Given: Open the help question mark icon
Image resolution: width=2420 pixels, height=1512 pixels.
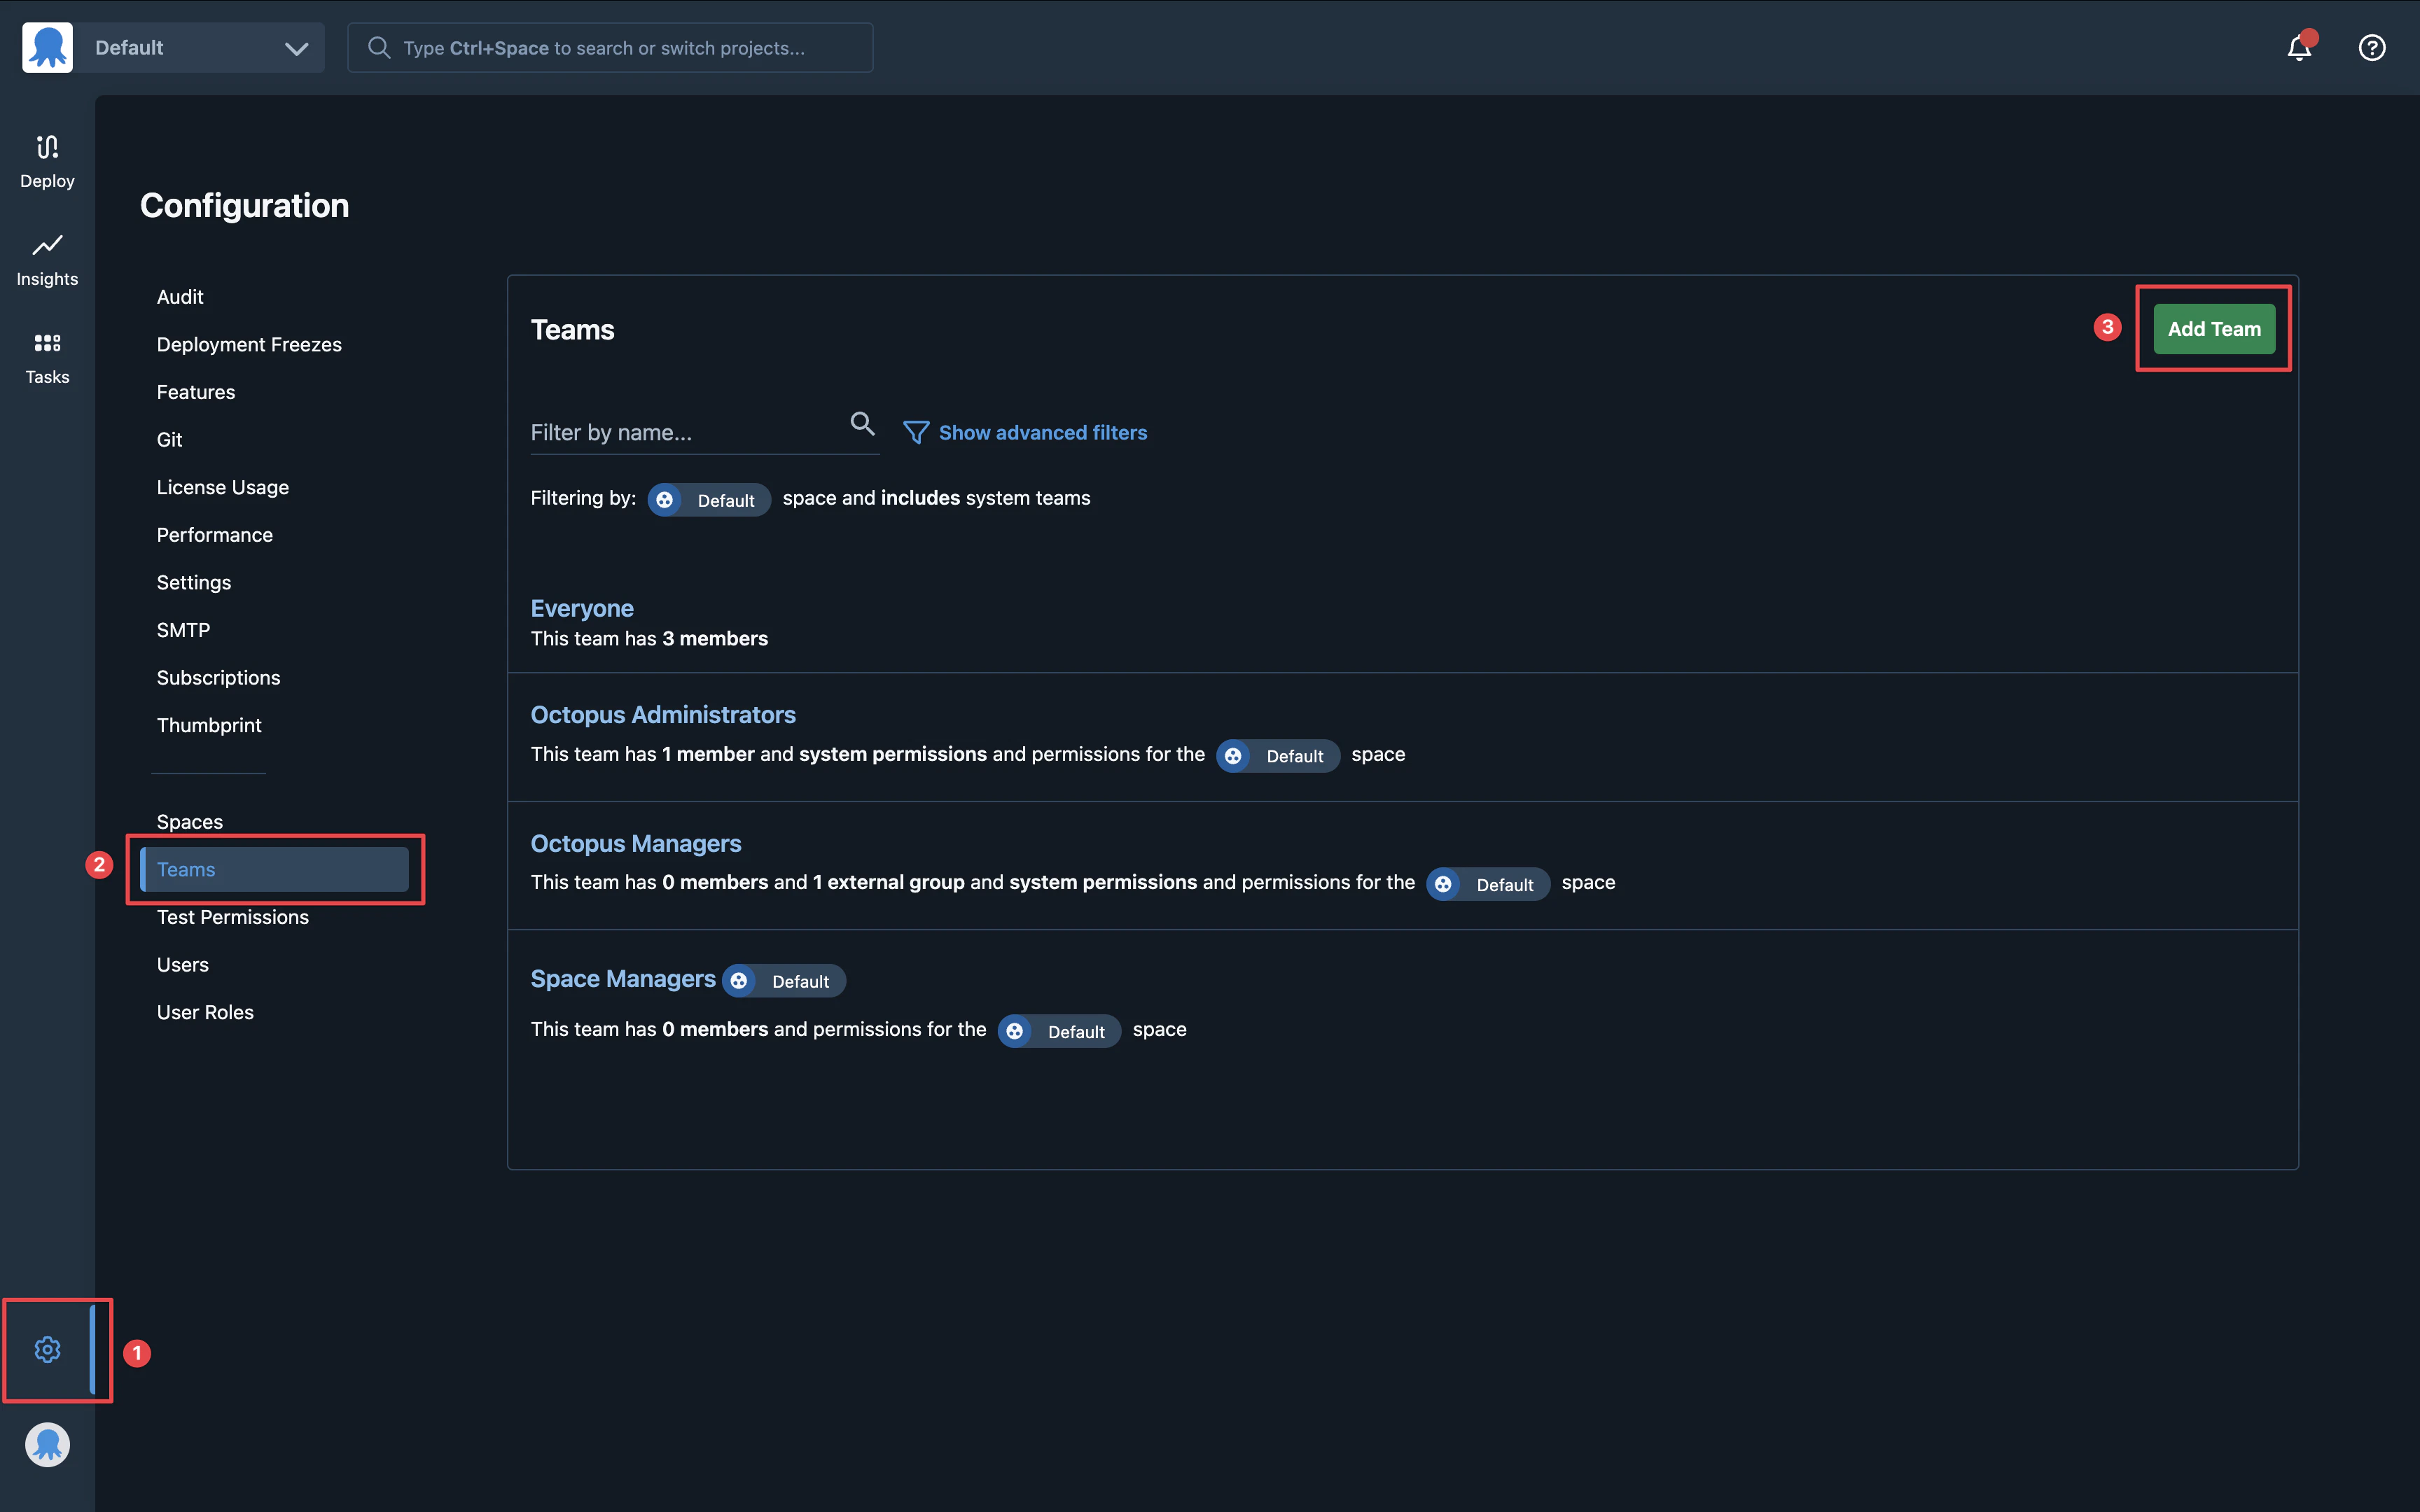Looking at the screenshot, I should 2372,48.
